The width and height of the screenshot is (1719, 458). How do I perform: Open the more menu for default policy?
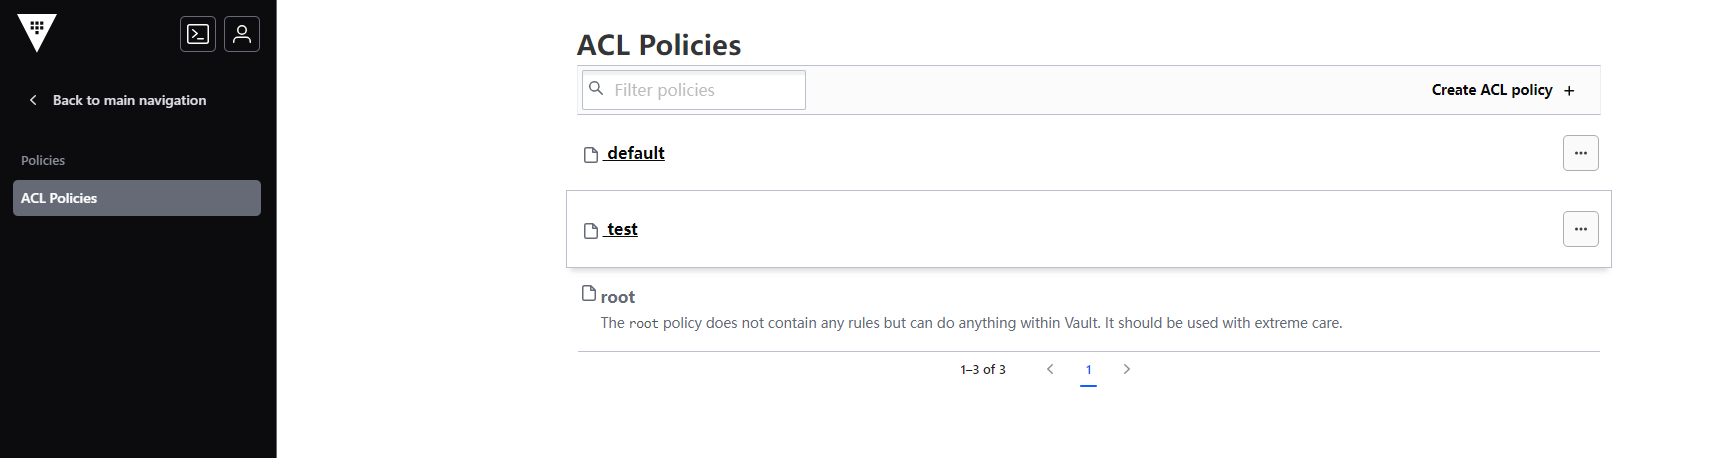pos(1581,153)
